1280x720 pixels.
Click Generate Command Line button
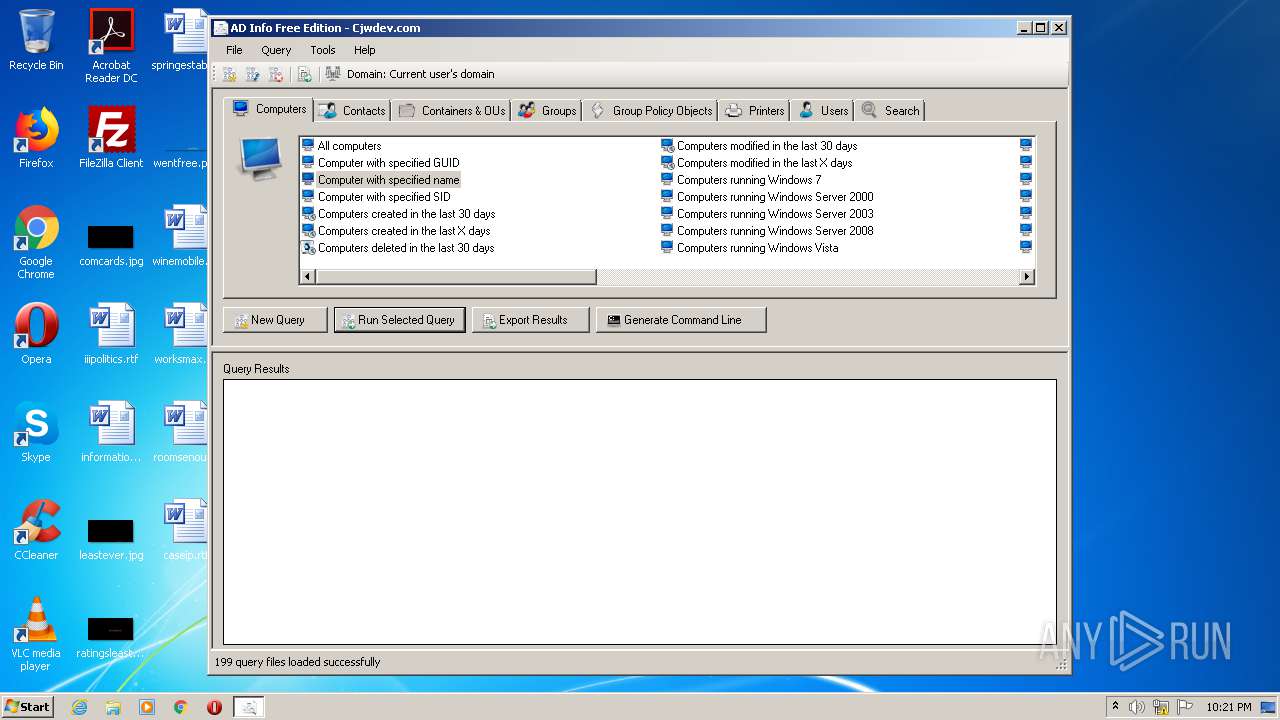click(x=682, y=320)
